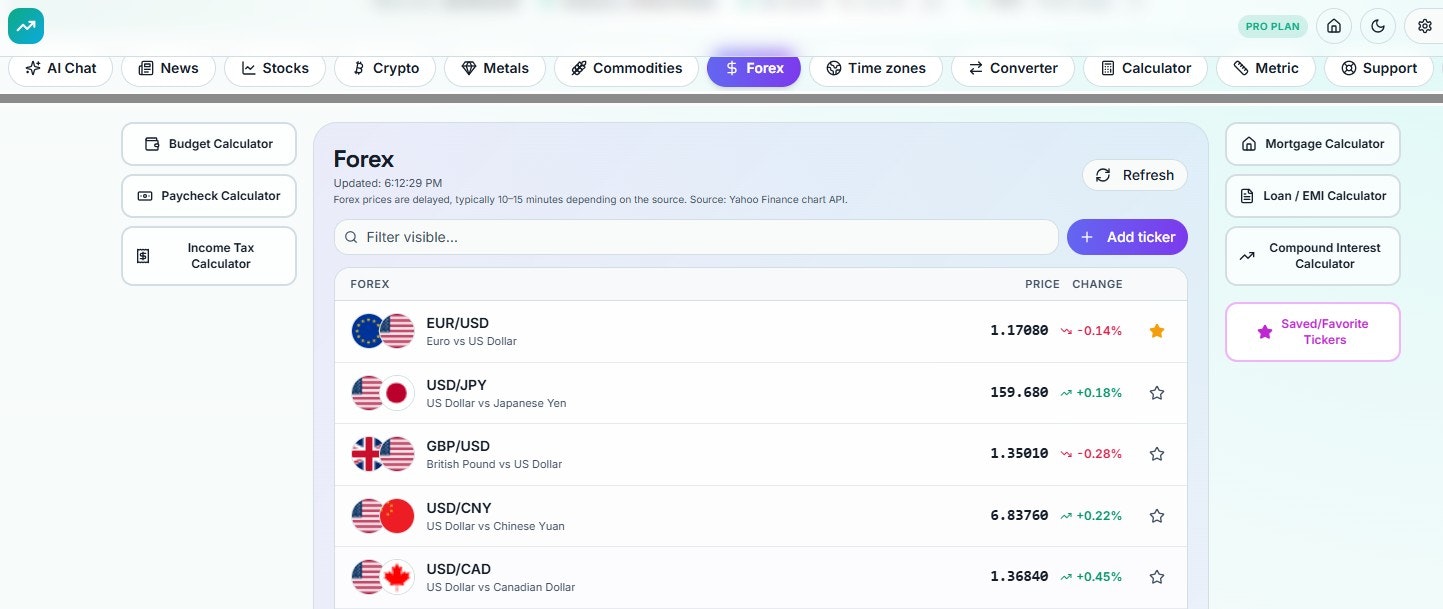The height and width of the screenshot is (609, 1443).
Task: Favorite the USD/CNY pair
Action: (1156, 515)
